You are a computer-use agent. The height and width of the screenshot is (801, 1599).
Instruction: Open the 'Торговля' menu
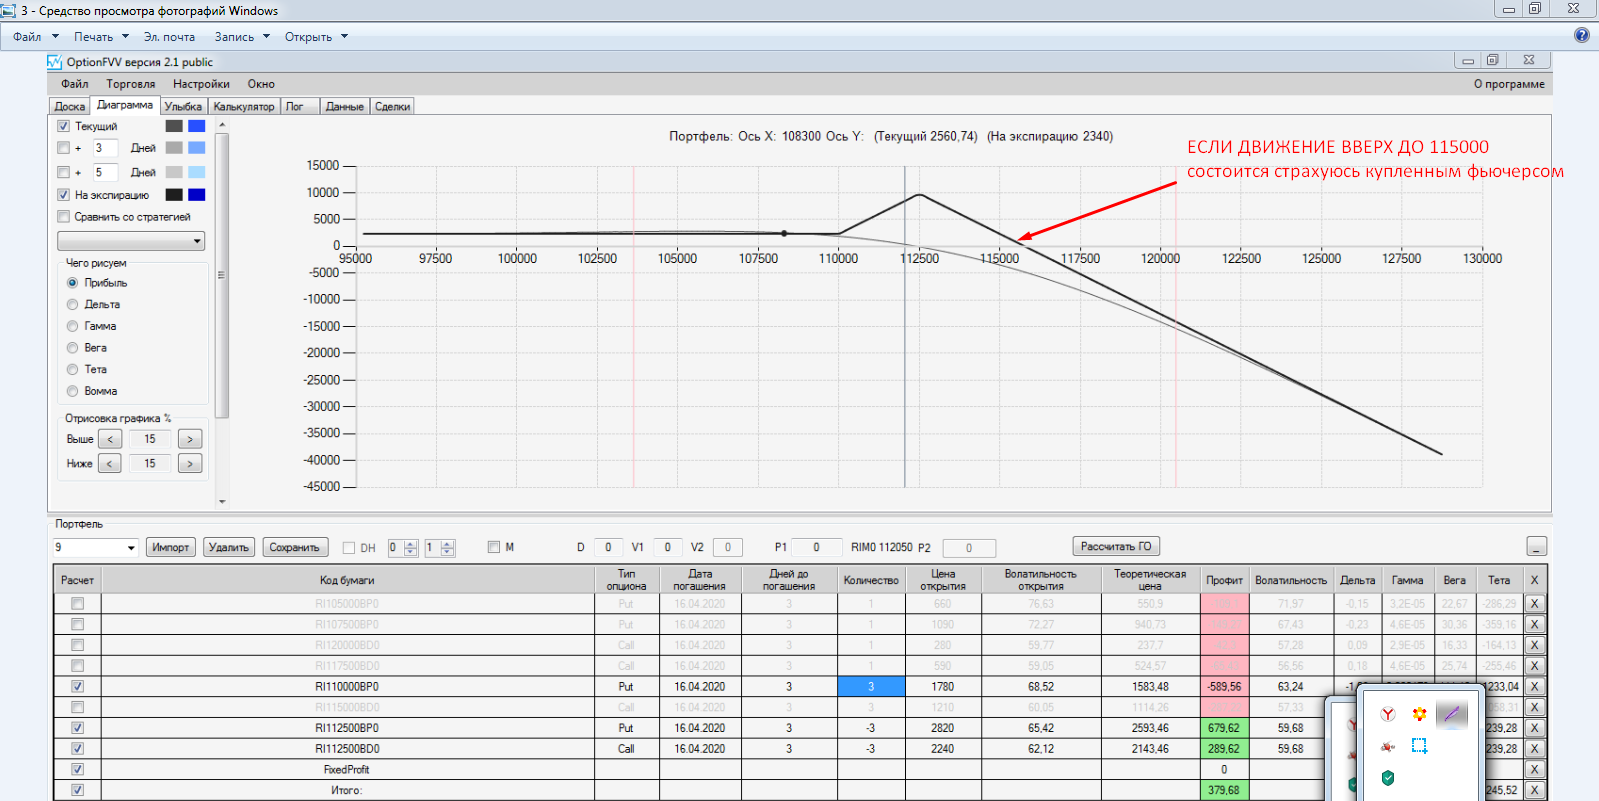[x=131, y=84]
